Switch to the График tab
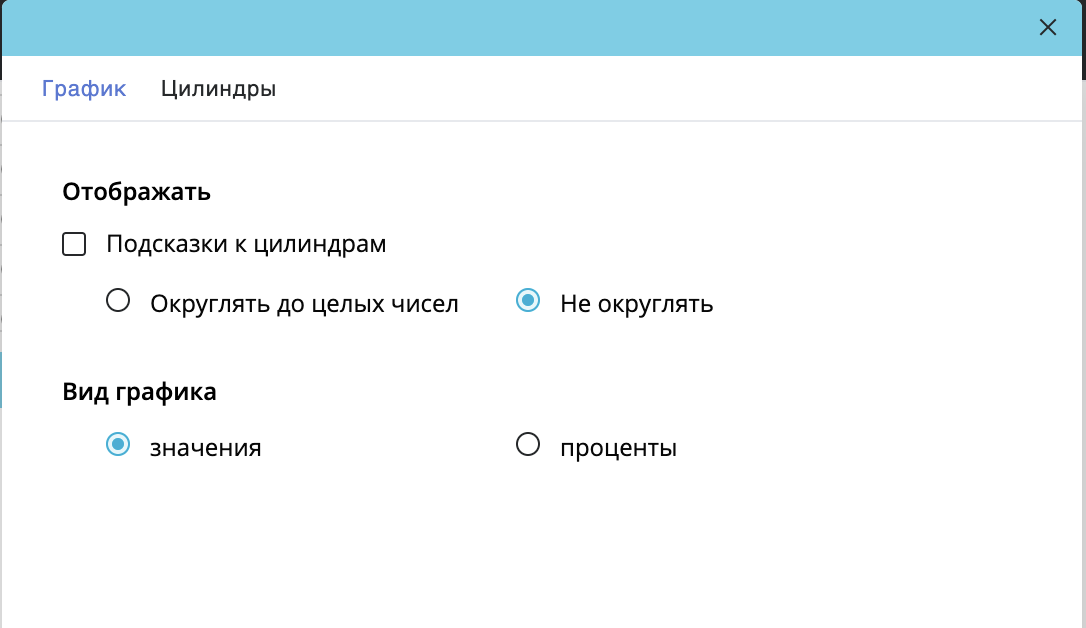This screenshot has width=1086, height=628. point(84,89)
